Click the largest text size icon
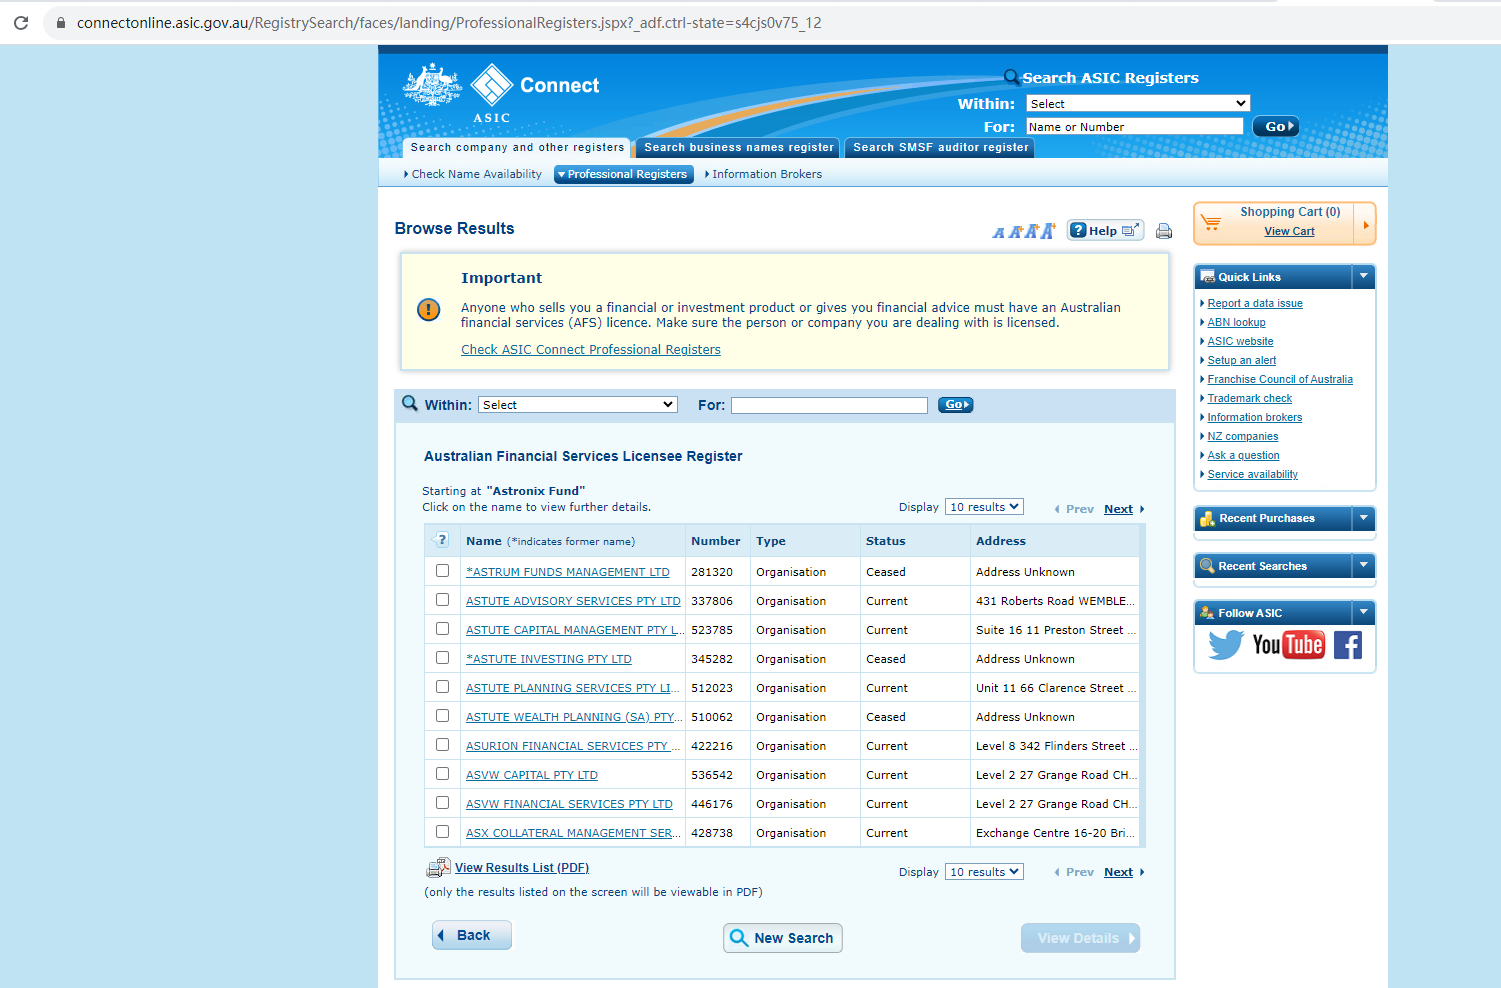1501x988 pixels. (1047, 231)
